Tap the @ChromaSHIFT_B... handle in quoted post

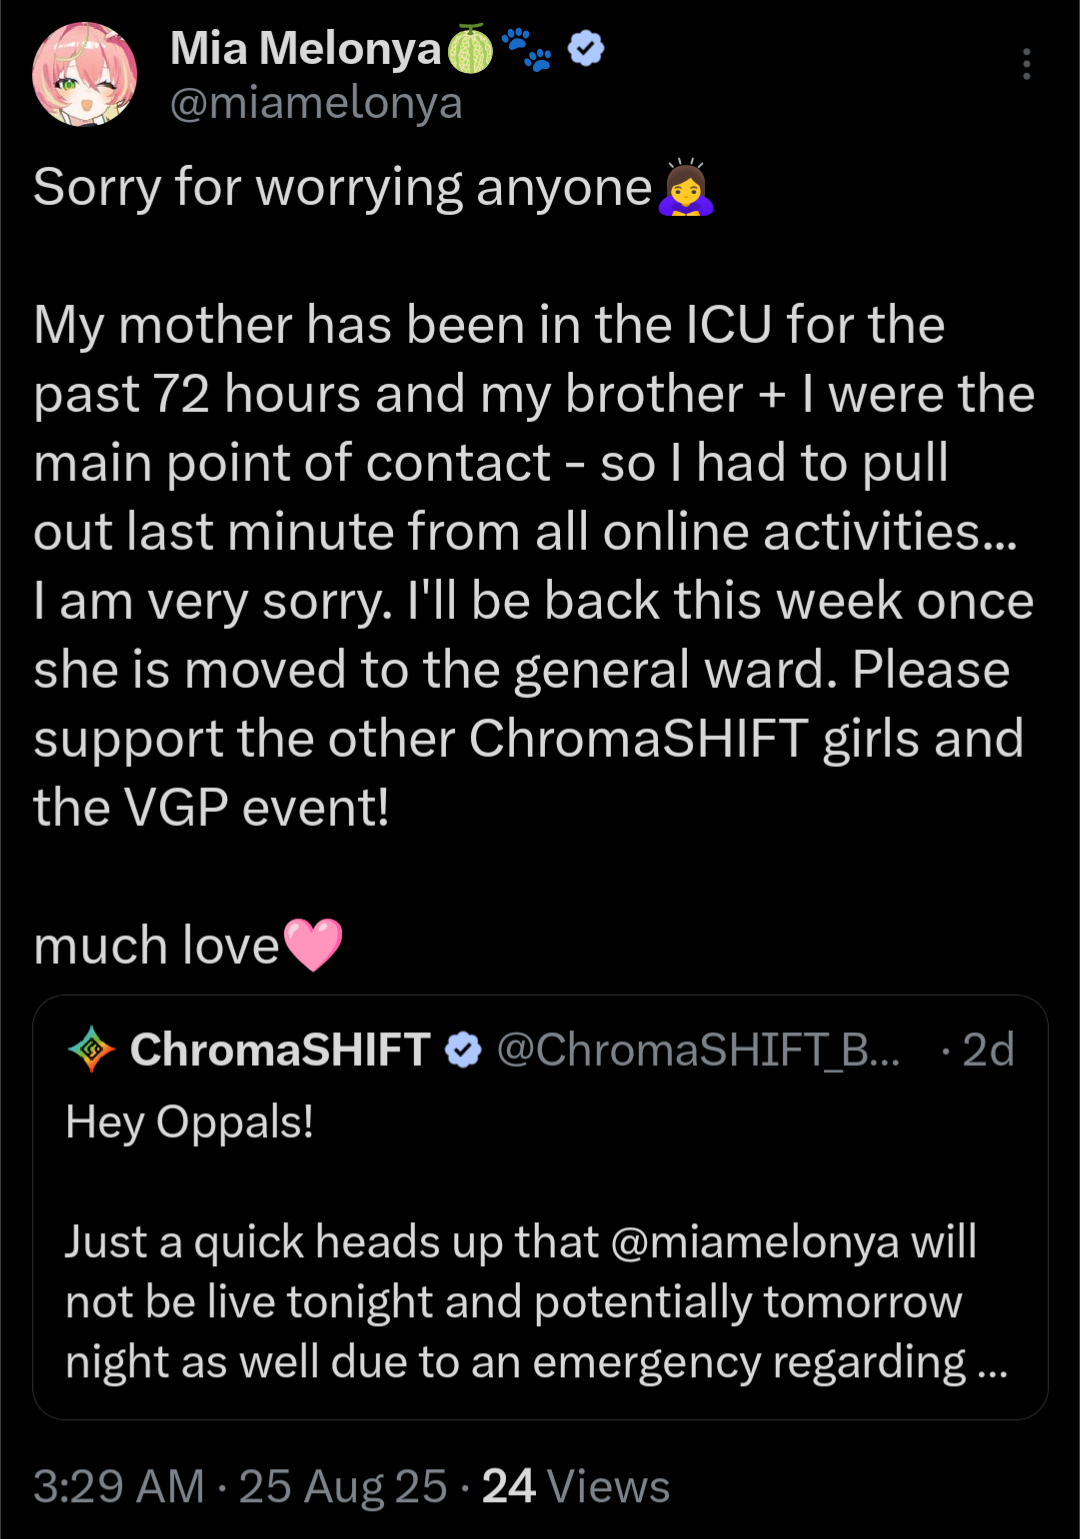point(698,1050)
